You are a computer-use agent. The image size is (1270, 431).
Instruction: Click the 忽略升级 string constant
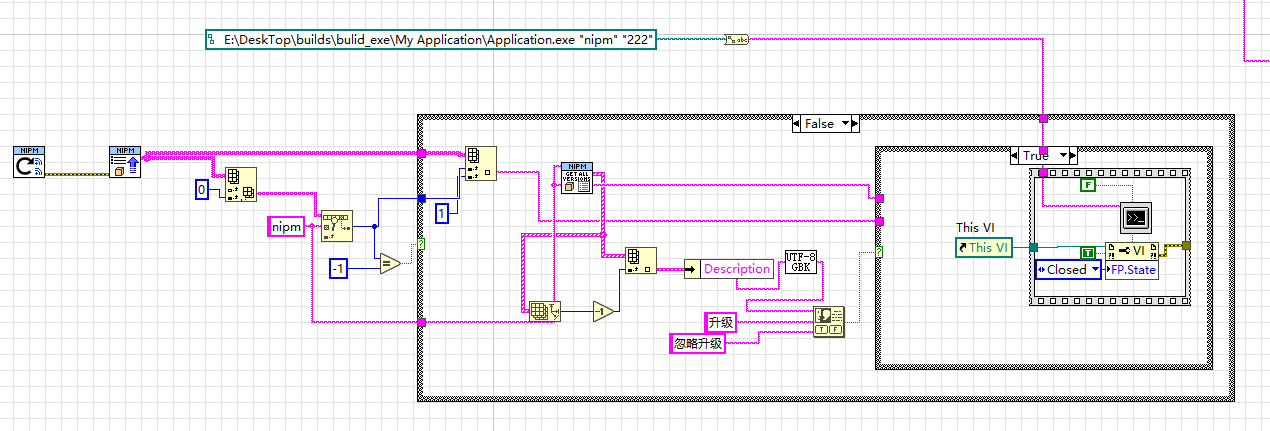point(696,344)
